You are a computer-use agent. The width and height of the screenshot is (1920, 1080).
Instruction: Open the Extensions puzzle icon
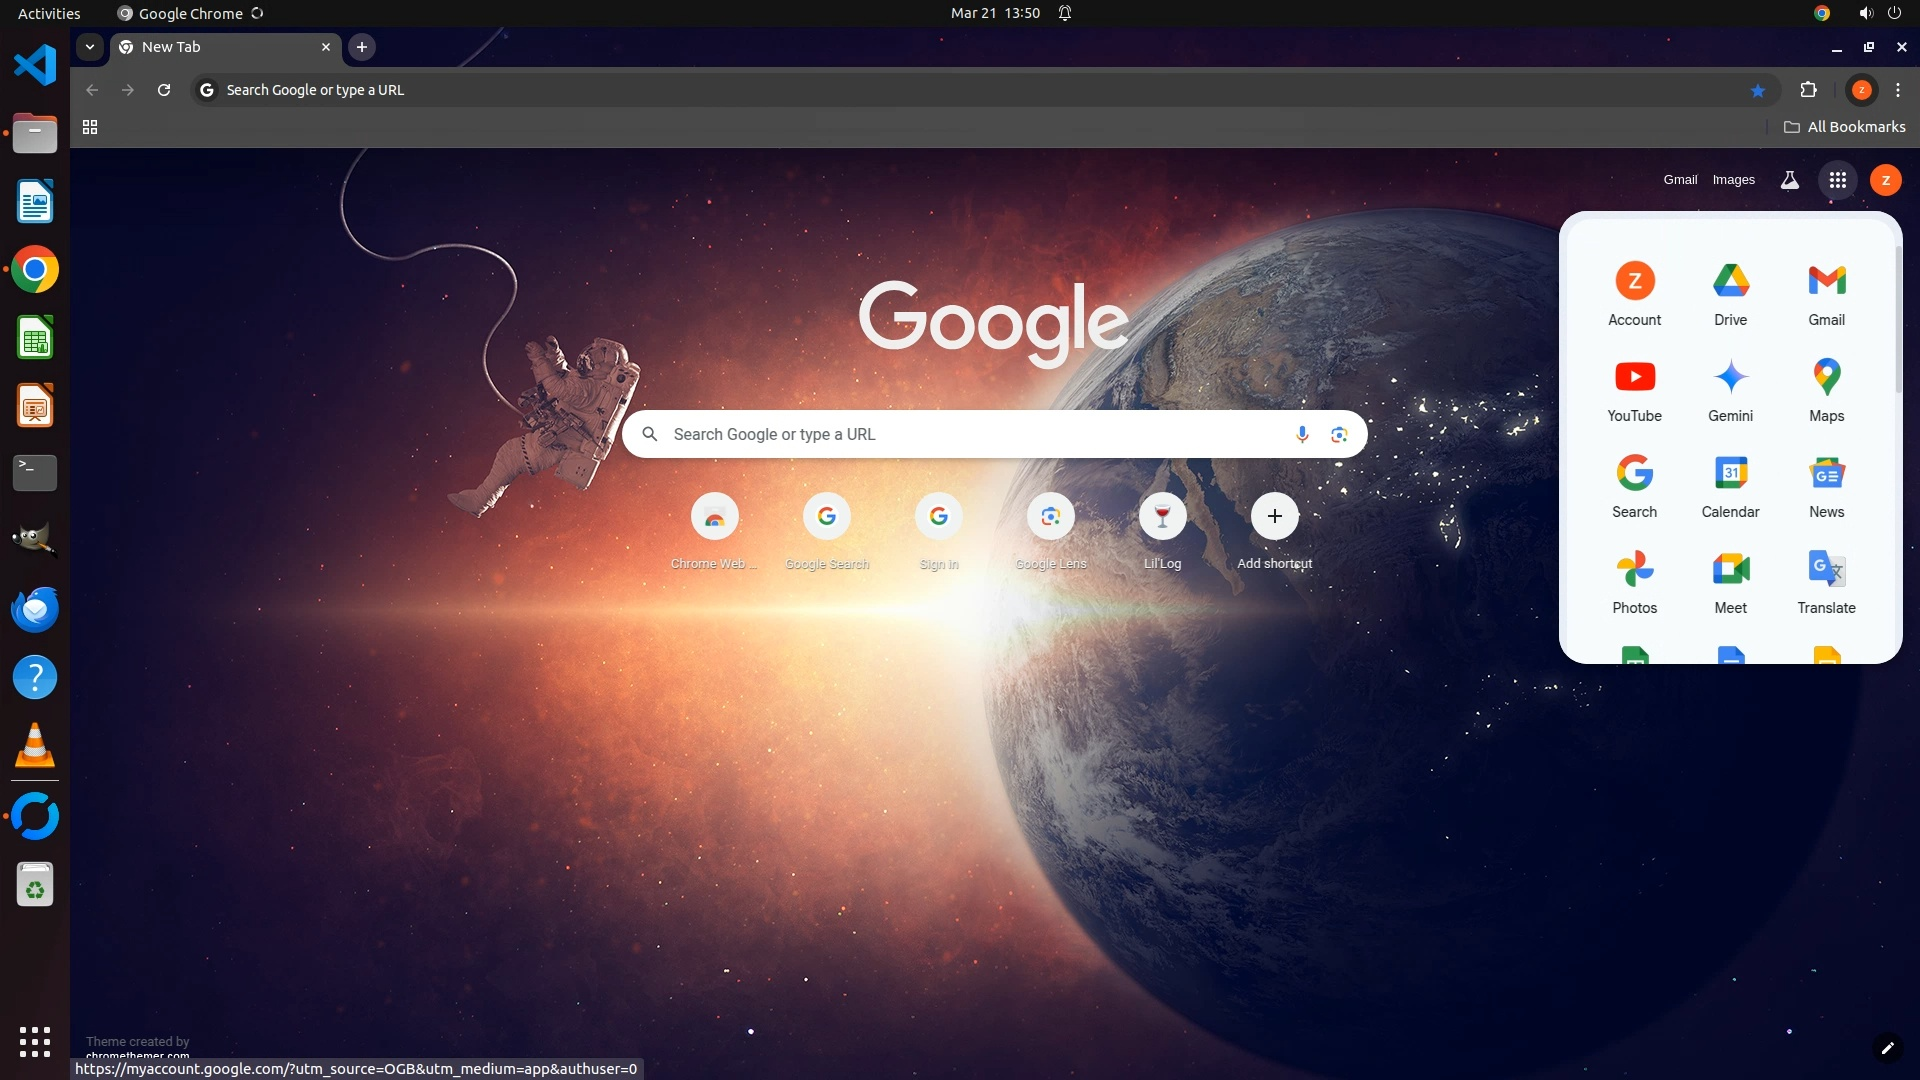click(1808, 90)
